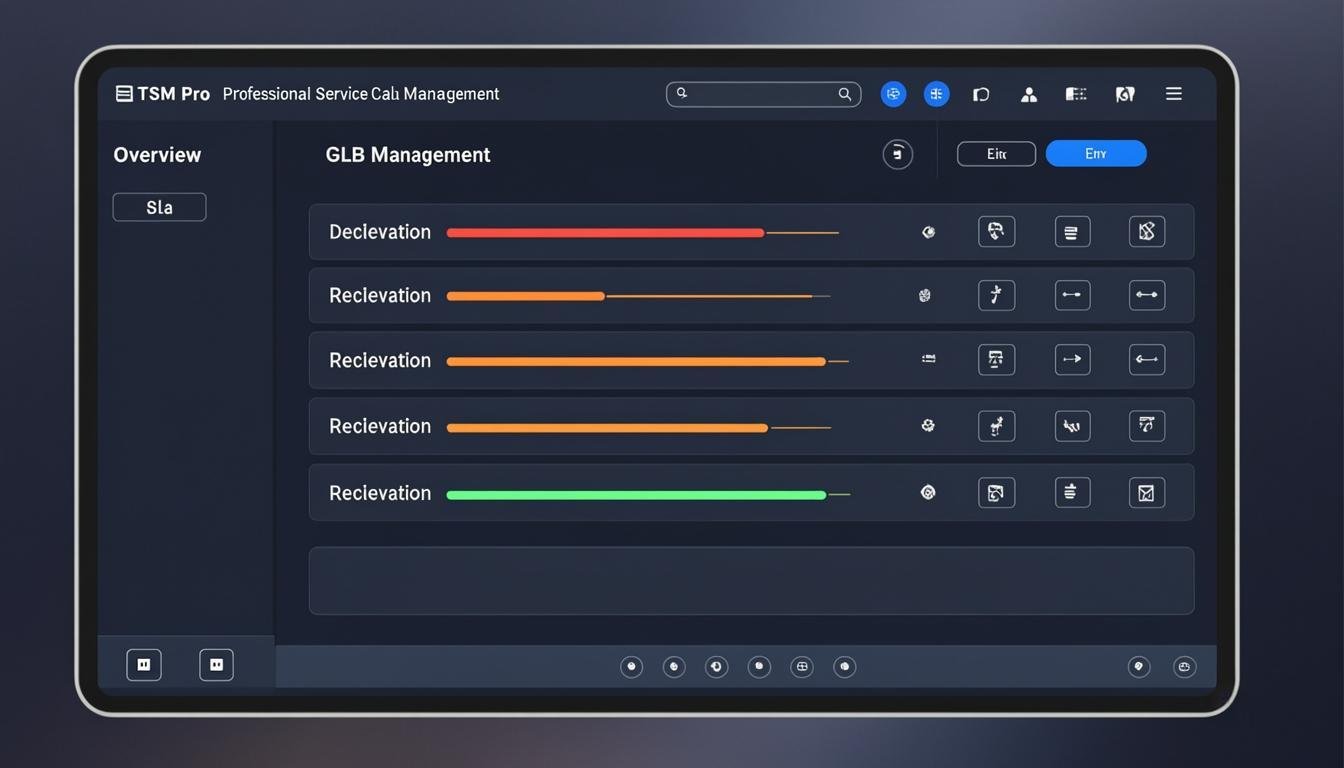Click the red Declevation progress bar
This screenshot has width=1344, height=768.
coord(605,233)
